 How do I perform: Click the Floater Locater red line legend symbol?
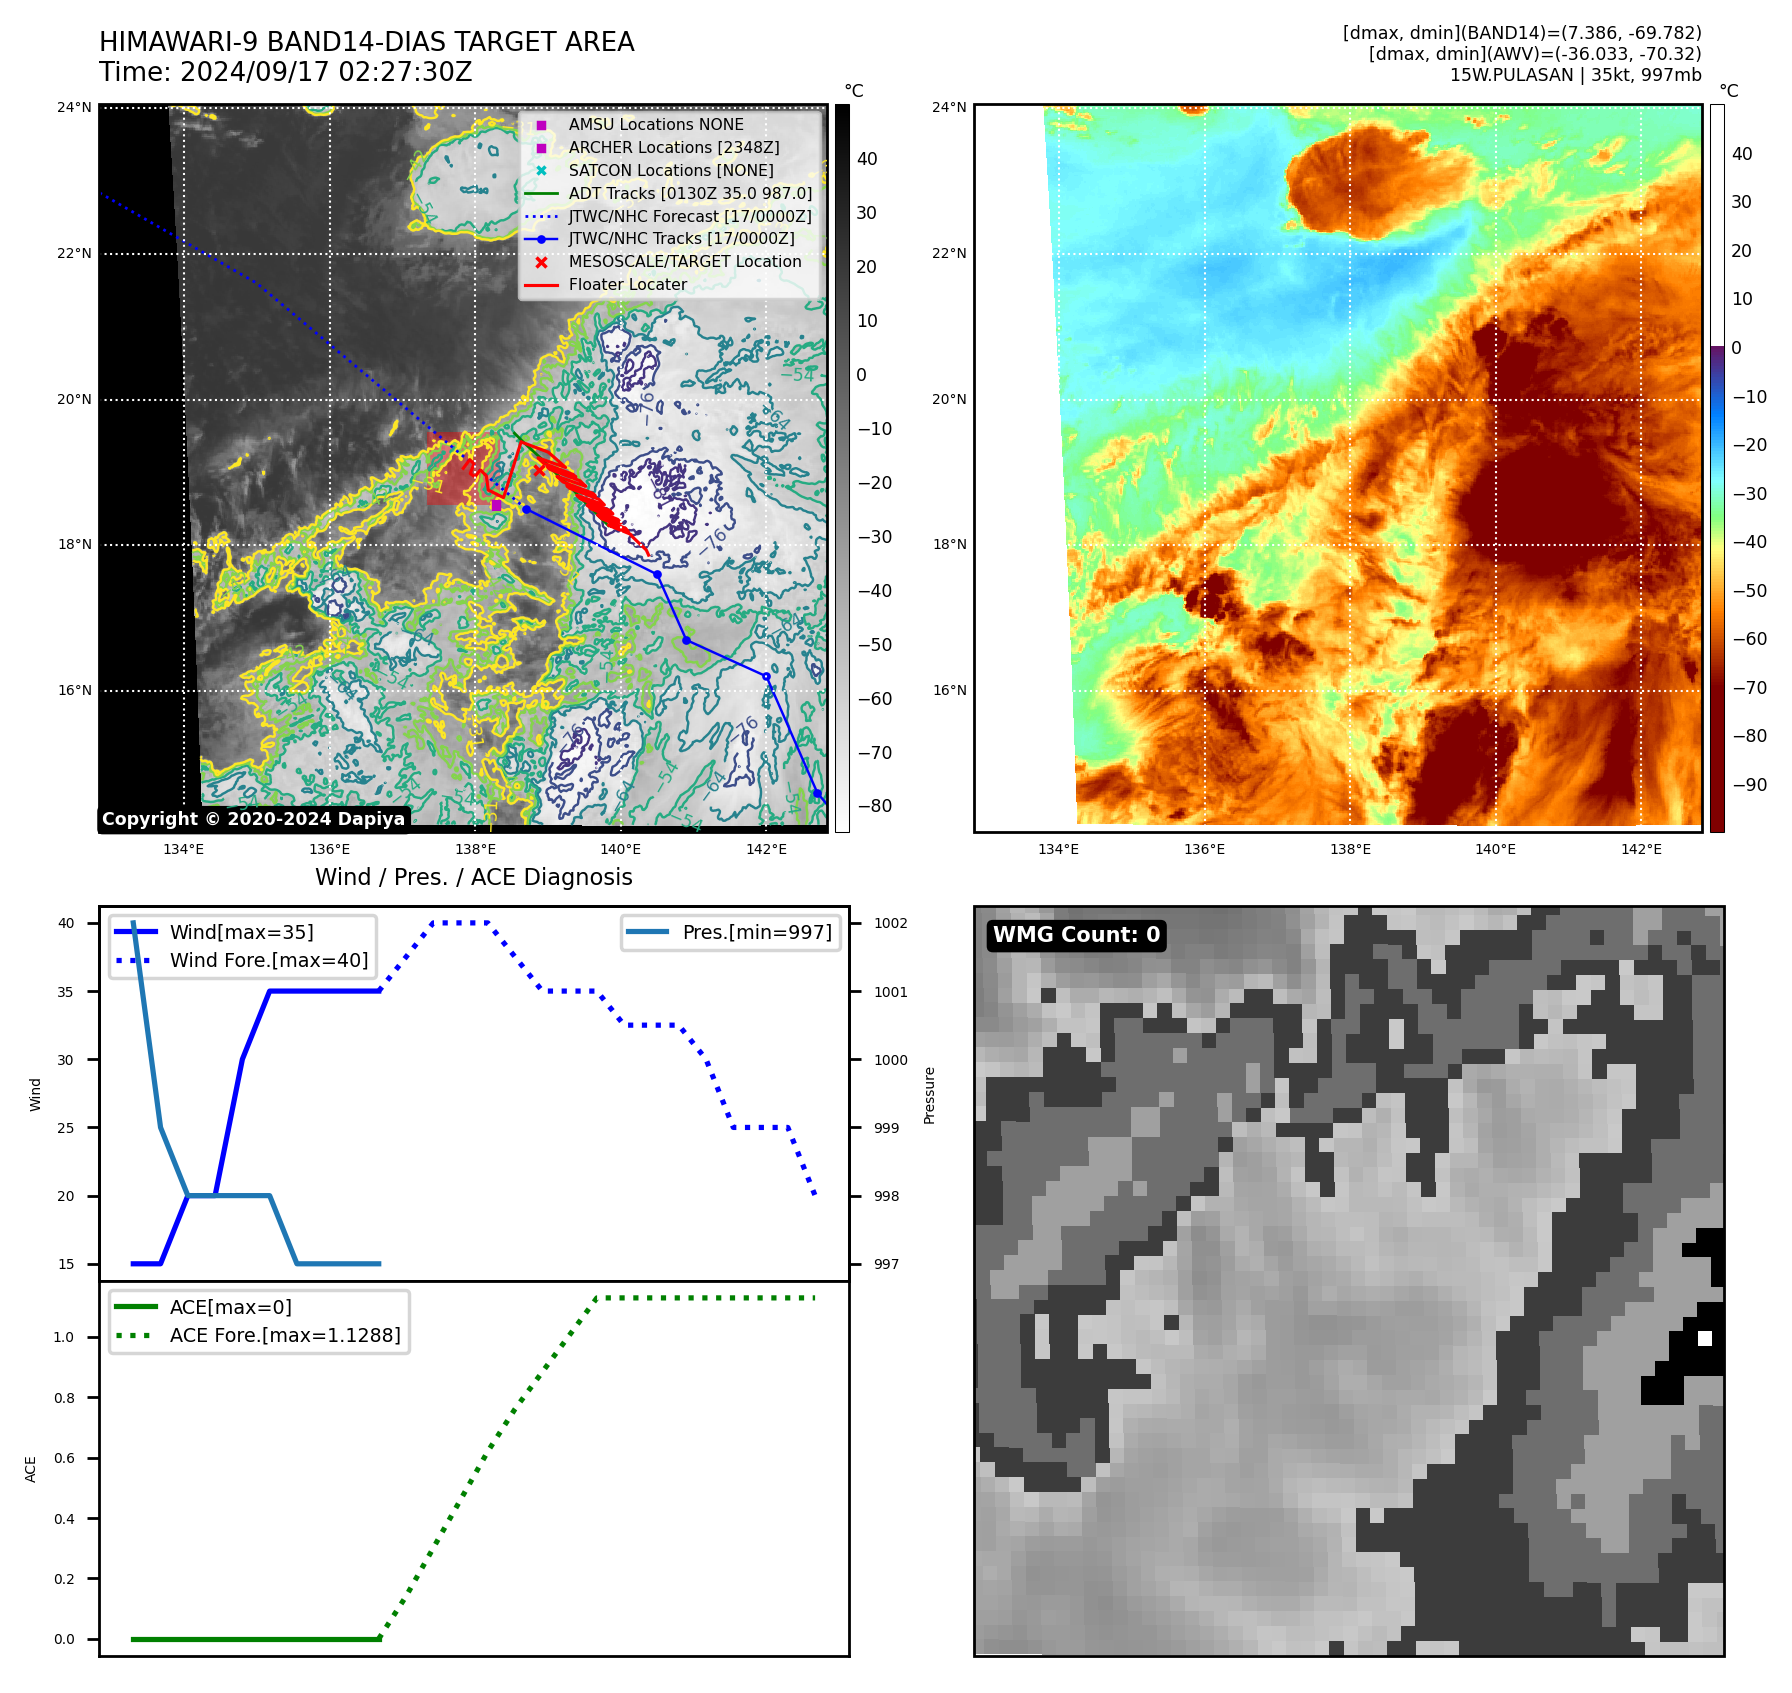541,285
